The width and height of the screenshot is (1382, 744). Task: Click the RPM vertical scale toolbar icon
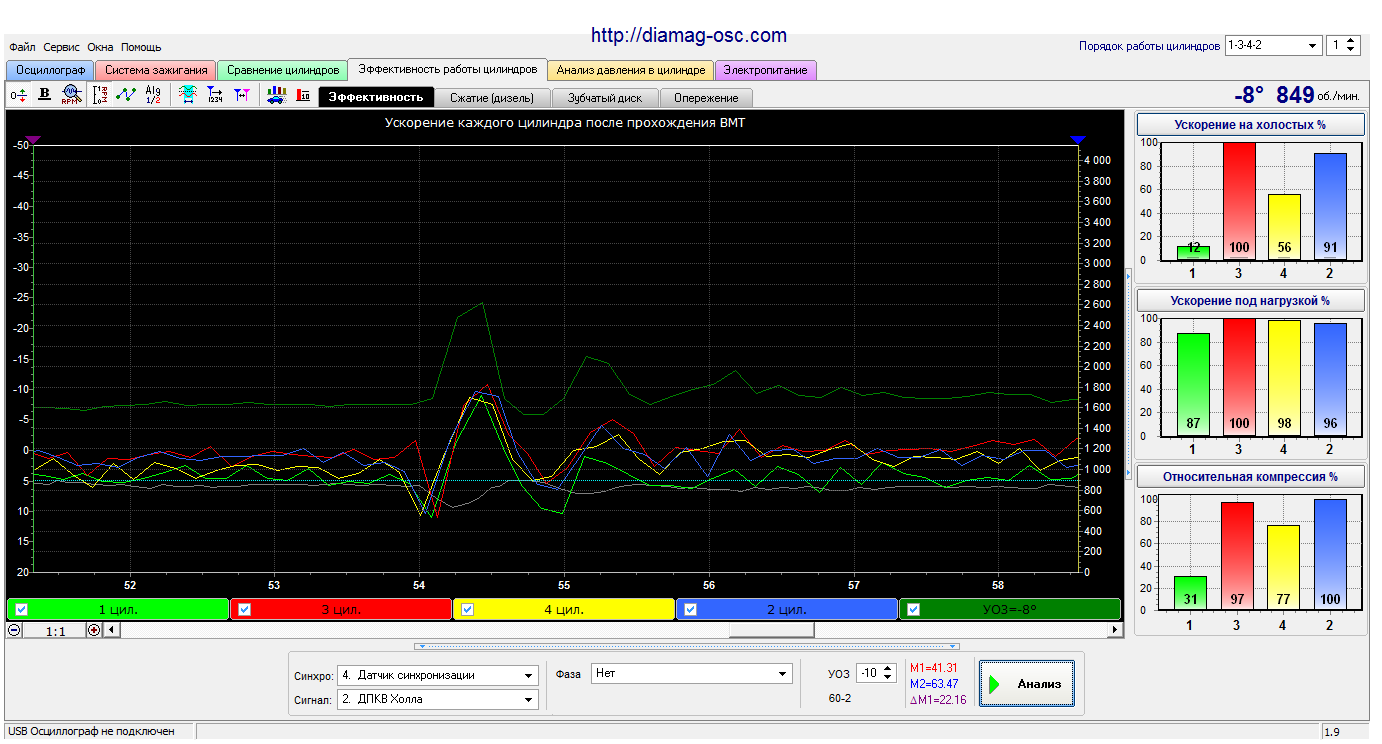[x=100, y=95]
